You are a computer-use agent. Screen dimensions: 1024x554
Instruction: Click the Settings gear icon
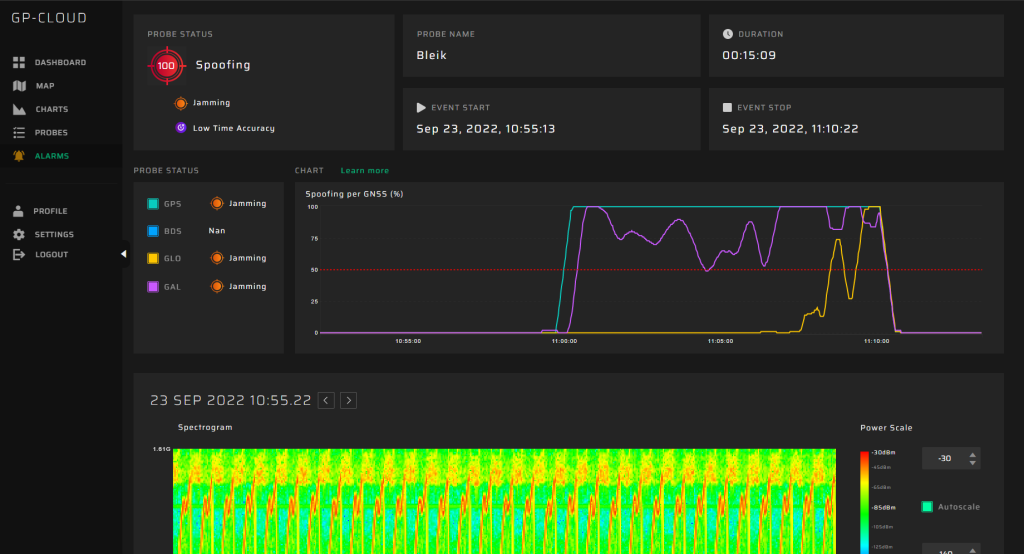coord(19,235)
